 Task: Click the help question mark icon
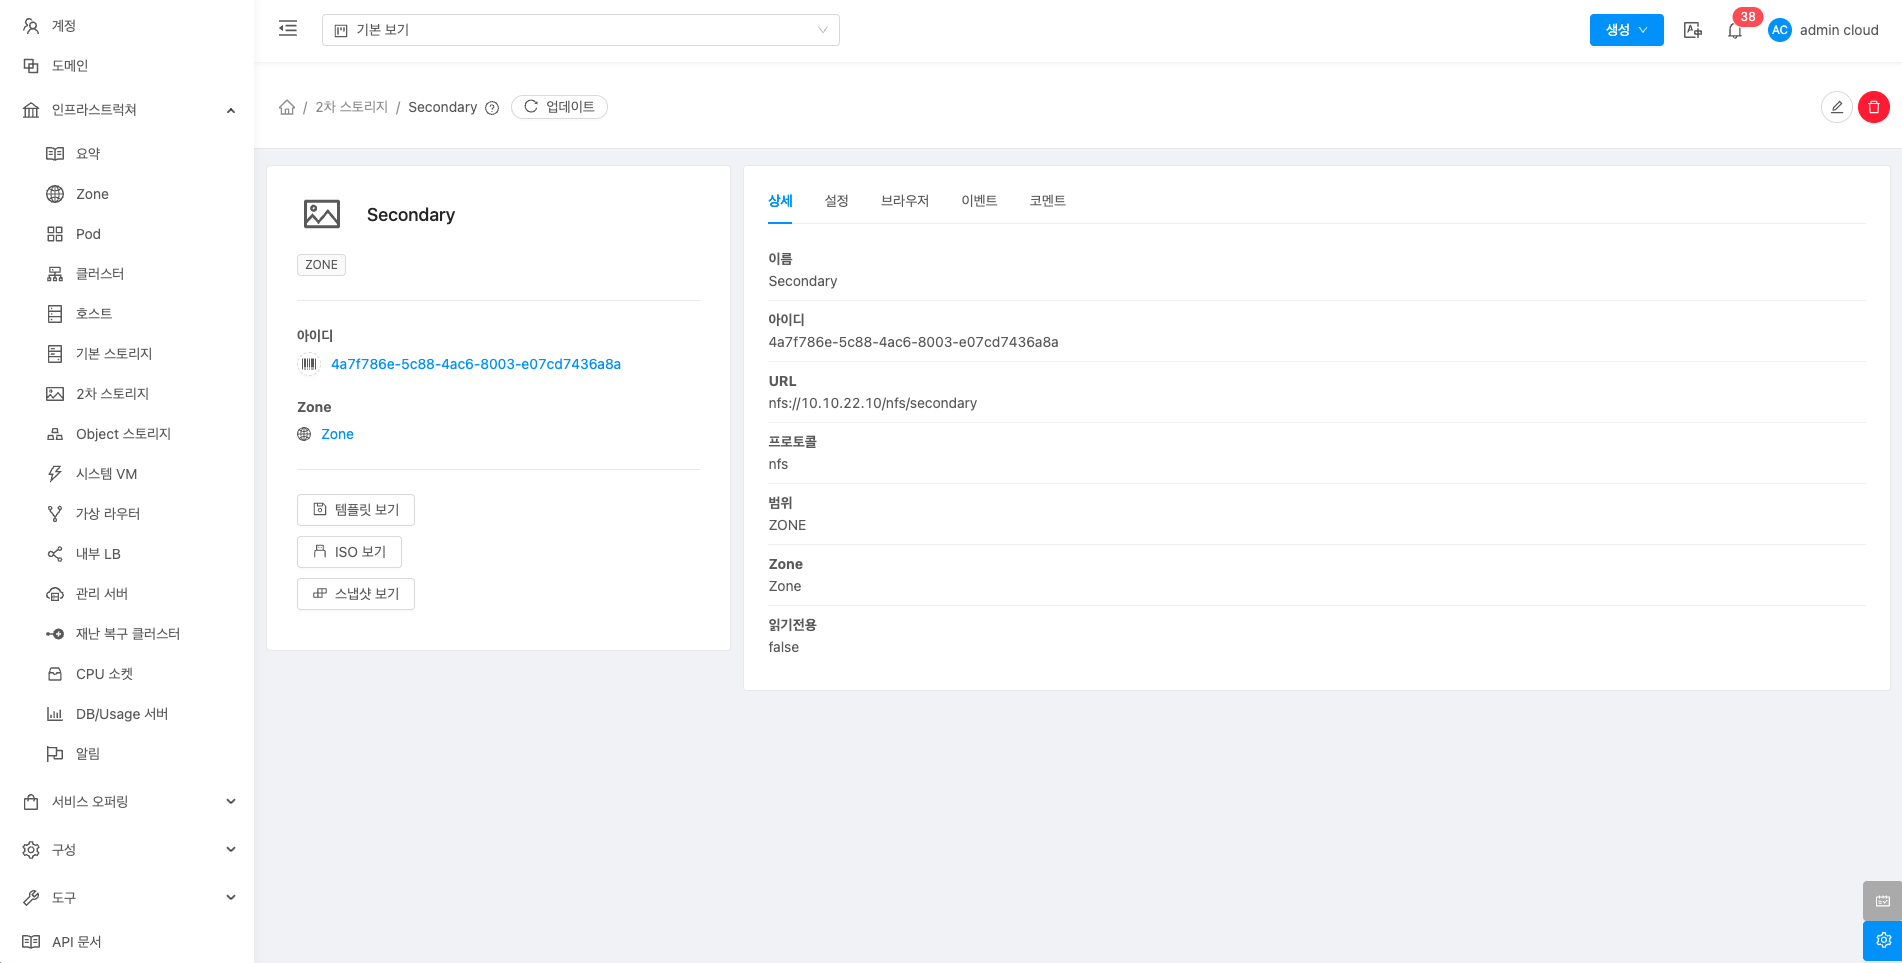[x=492, y=108]
